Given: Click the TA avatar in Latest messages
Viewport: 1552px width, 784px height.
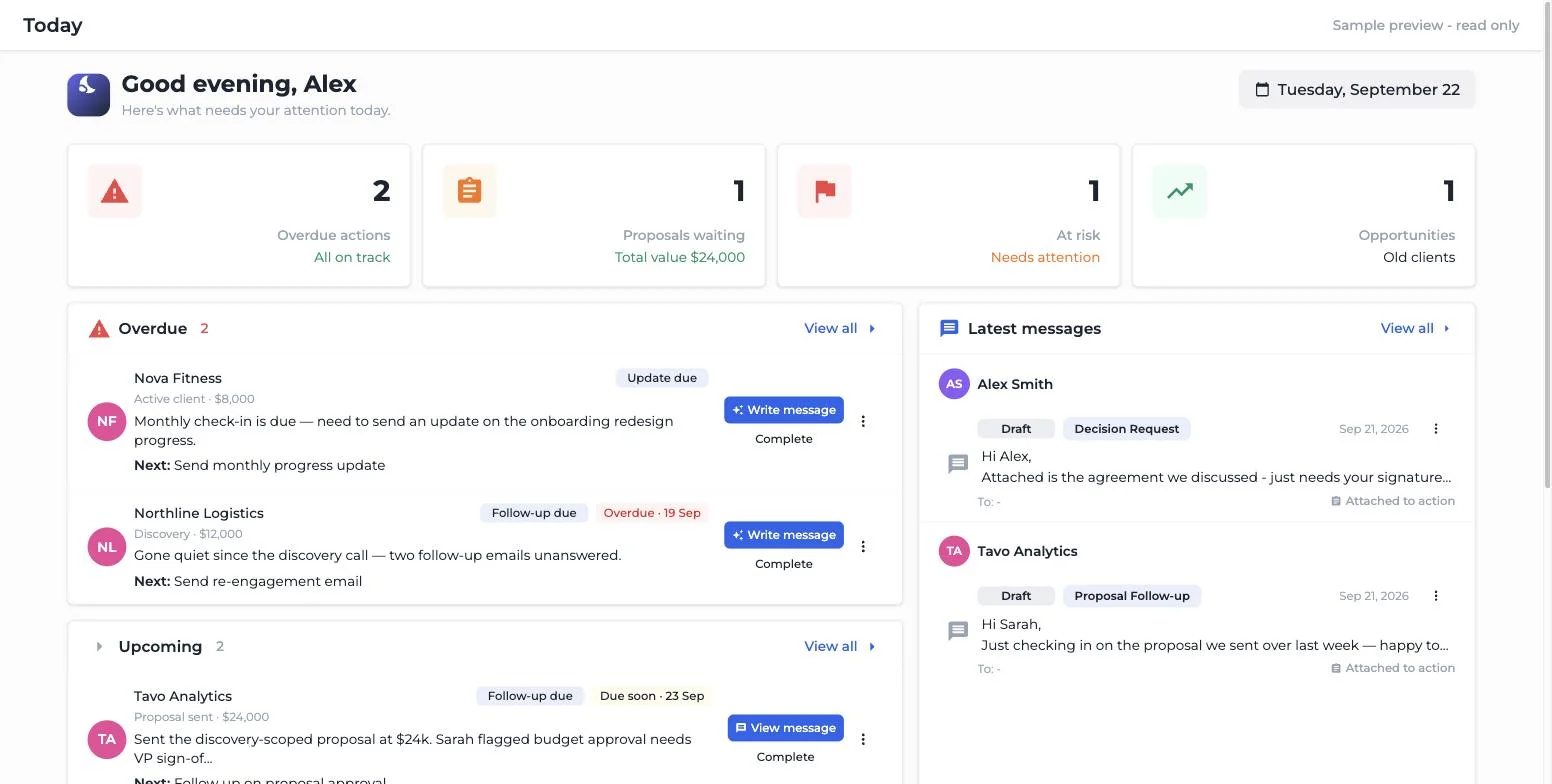Looking at the screenshot, I should tap(954, 551).
